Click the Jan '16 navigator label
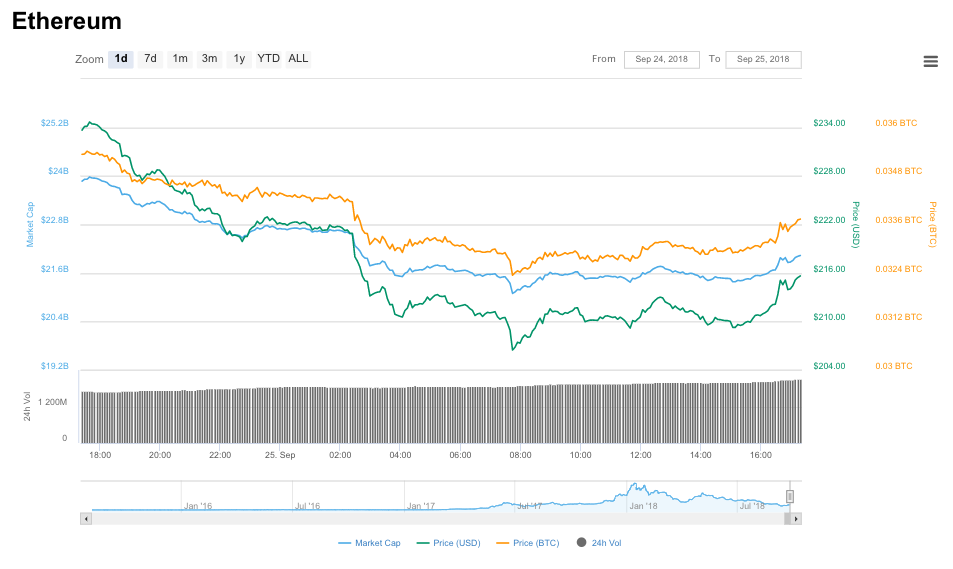Viewport: 953px width, 569px height. [198, 506]
